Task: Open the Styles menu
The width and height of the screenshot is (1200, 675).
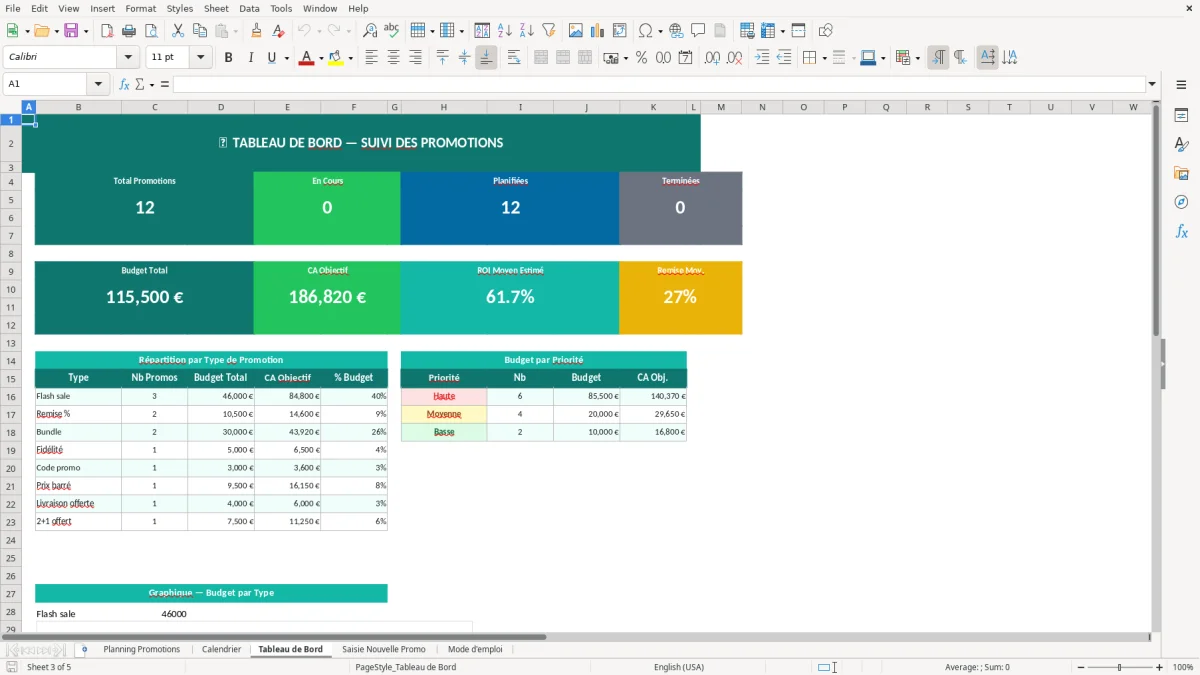Action: click(180, 8)
